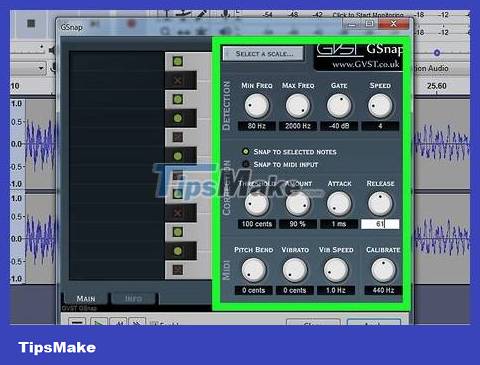Click the GSnap window title text
Screen dimensions: 480x365
tap(71, 27)
